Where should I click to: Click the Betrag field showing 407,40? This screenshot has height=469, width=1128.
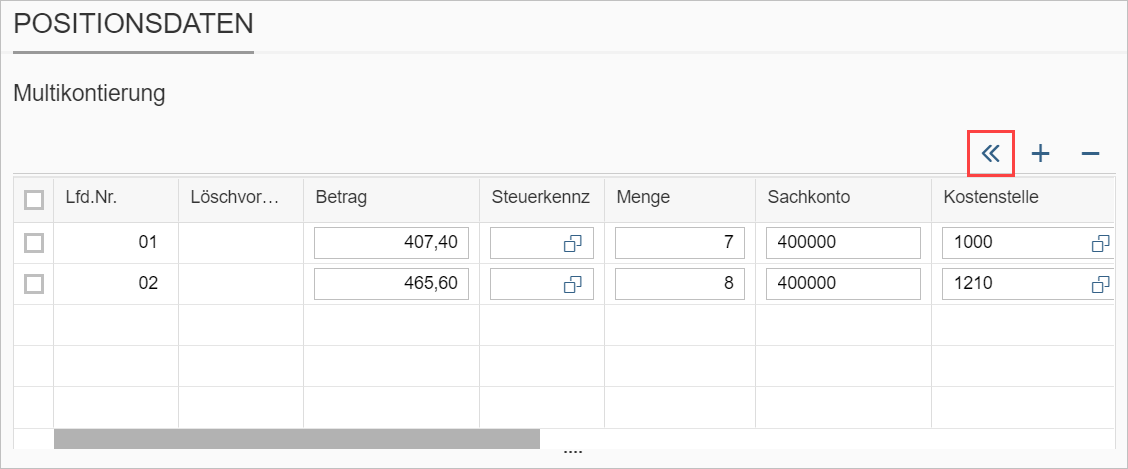pyautogui.click(x=391, y=243)
